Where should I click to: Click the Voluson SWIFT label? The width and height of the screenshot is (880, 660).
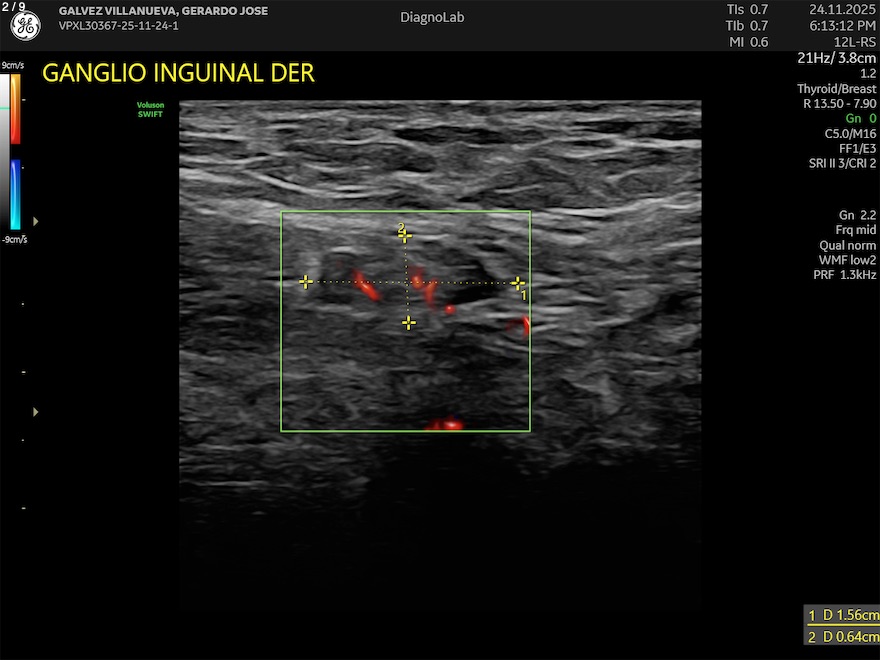pos(149,109)
